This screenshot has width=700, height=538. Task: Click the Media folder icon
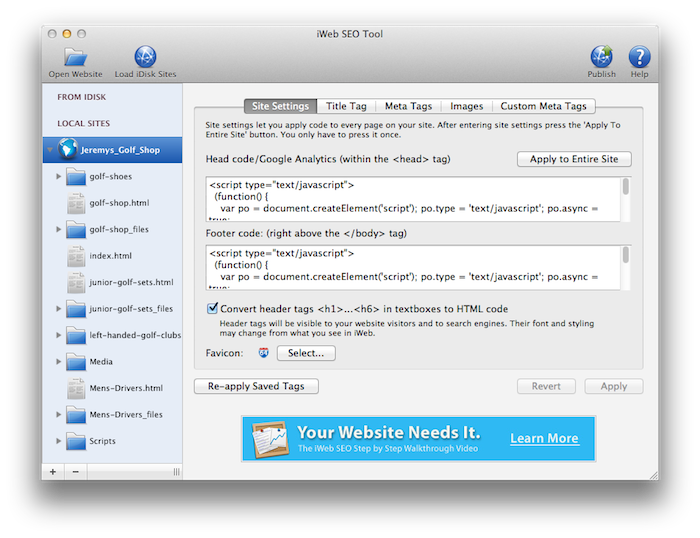click(76, 362)
